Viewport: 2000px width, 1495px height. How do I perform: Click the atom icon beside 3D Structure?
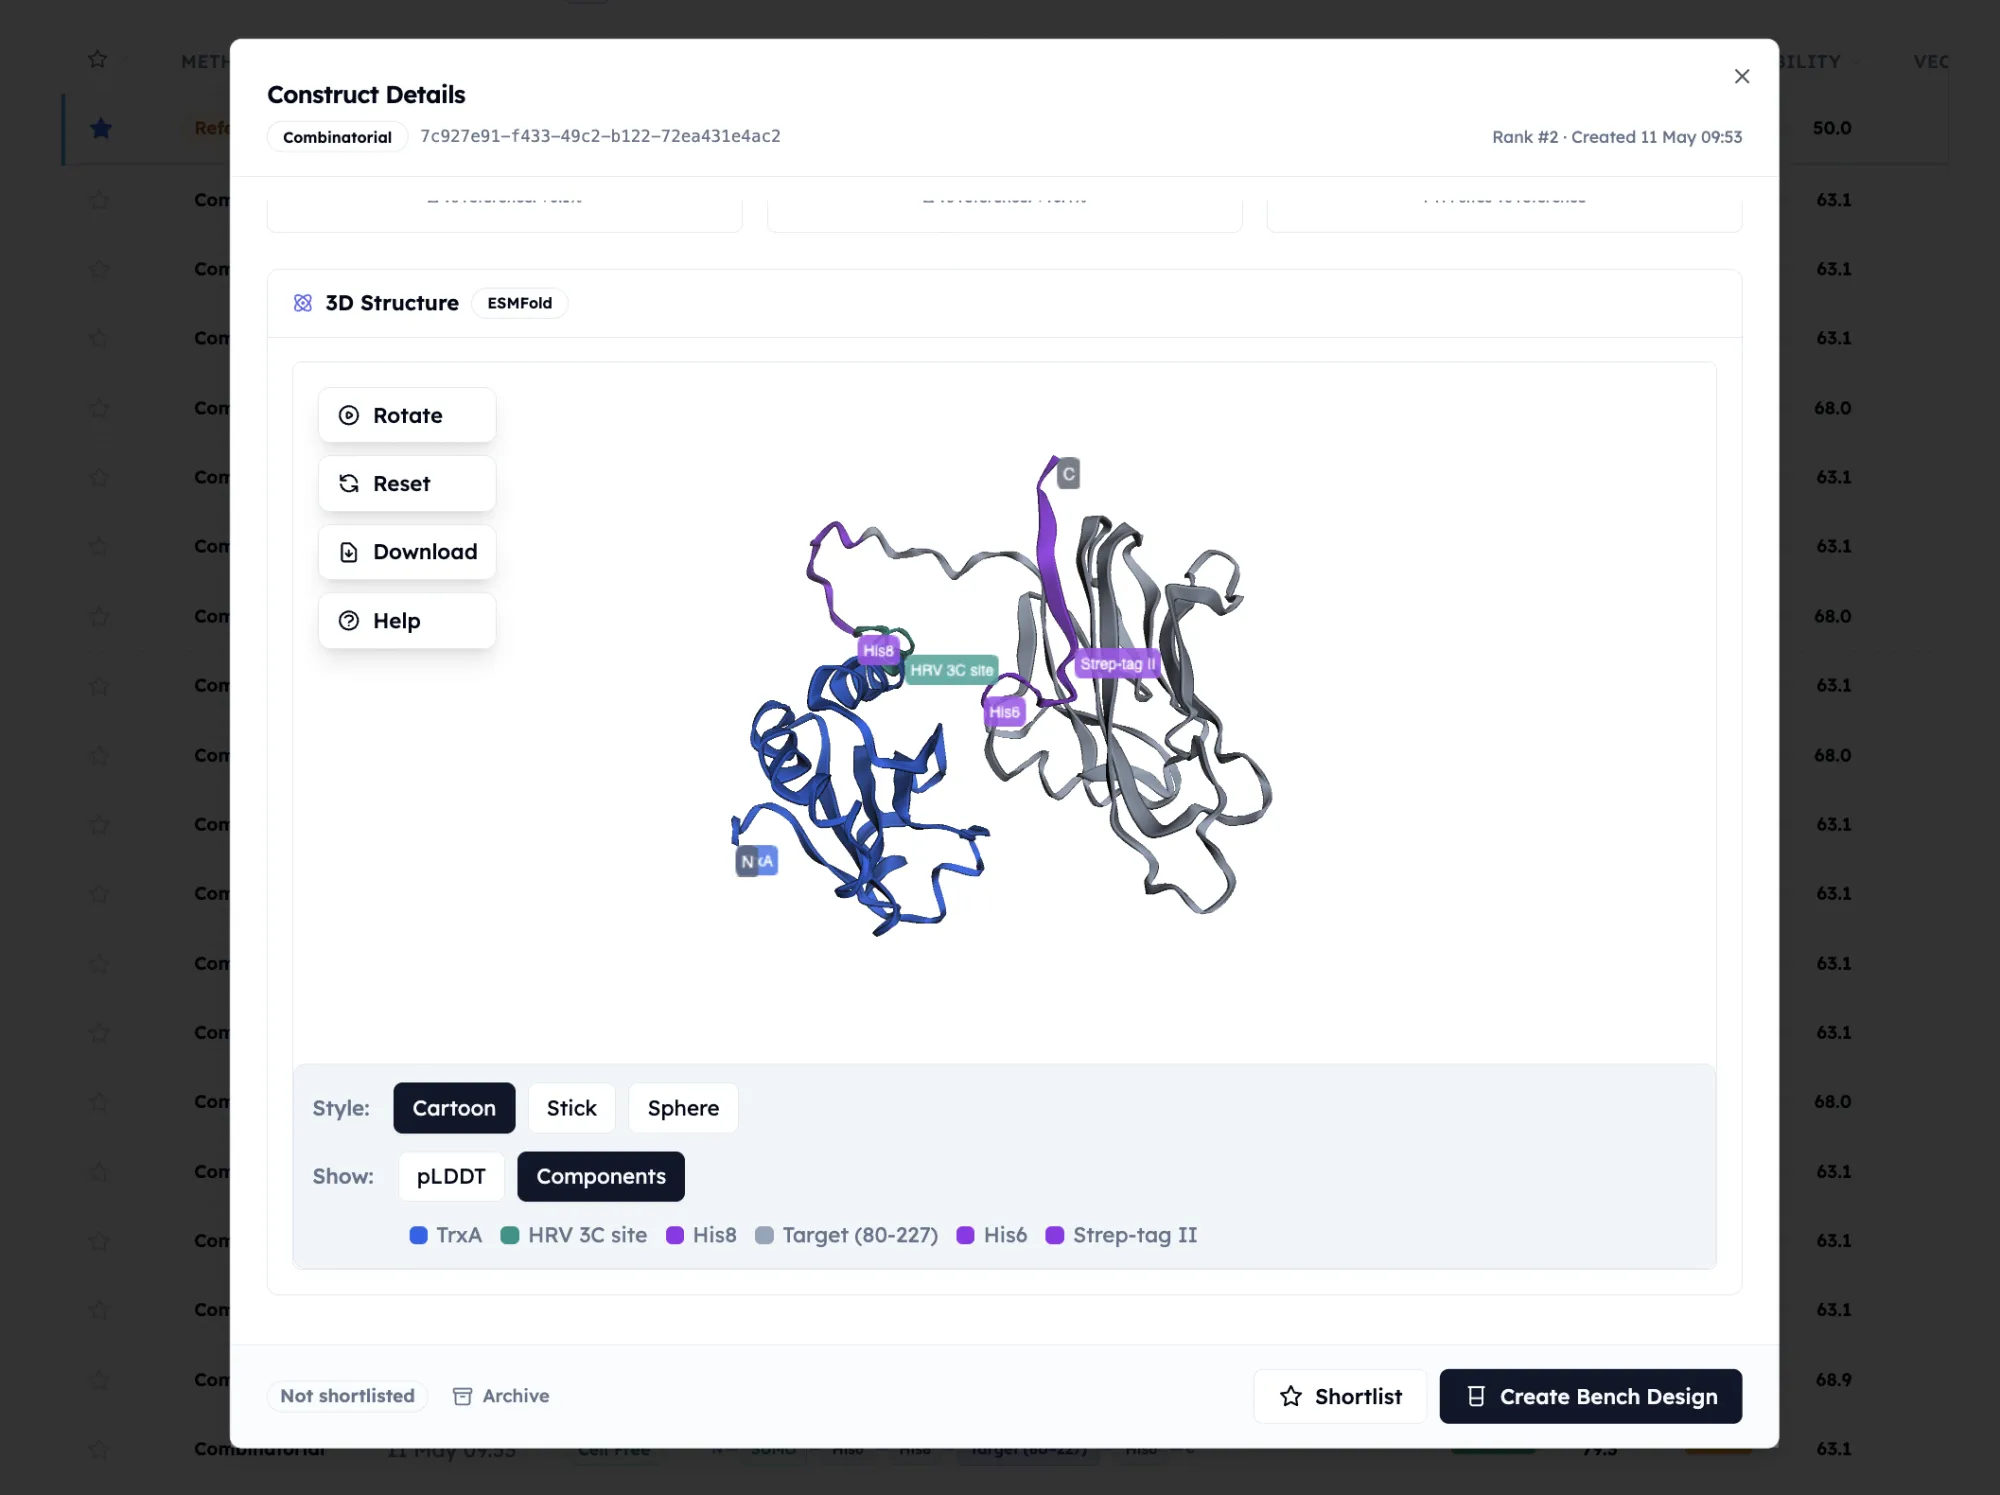tap(303, 303)
